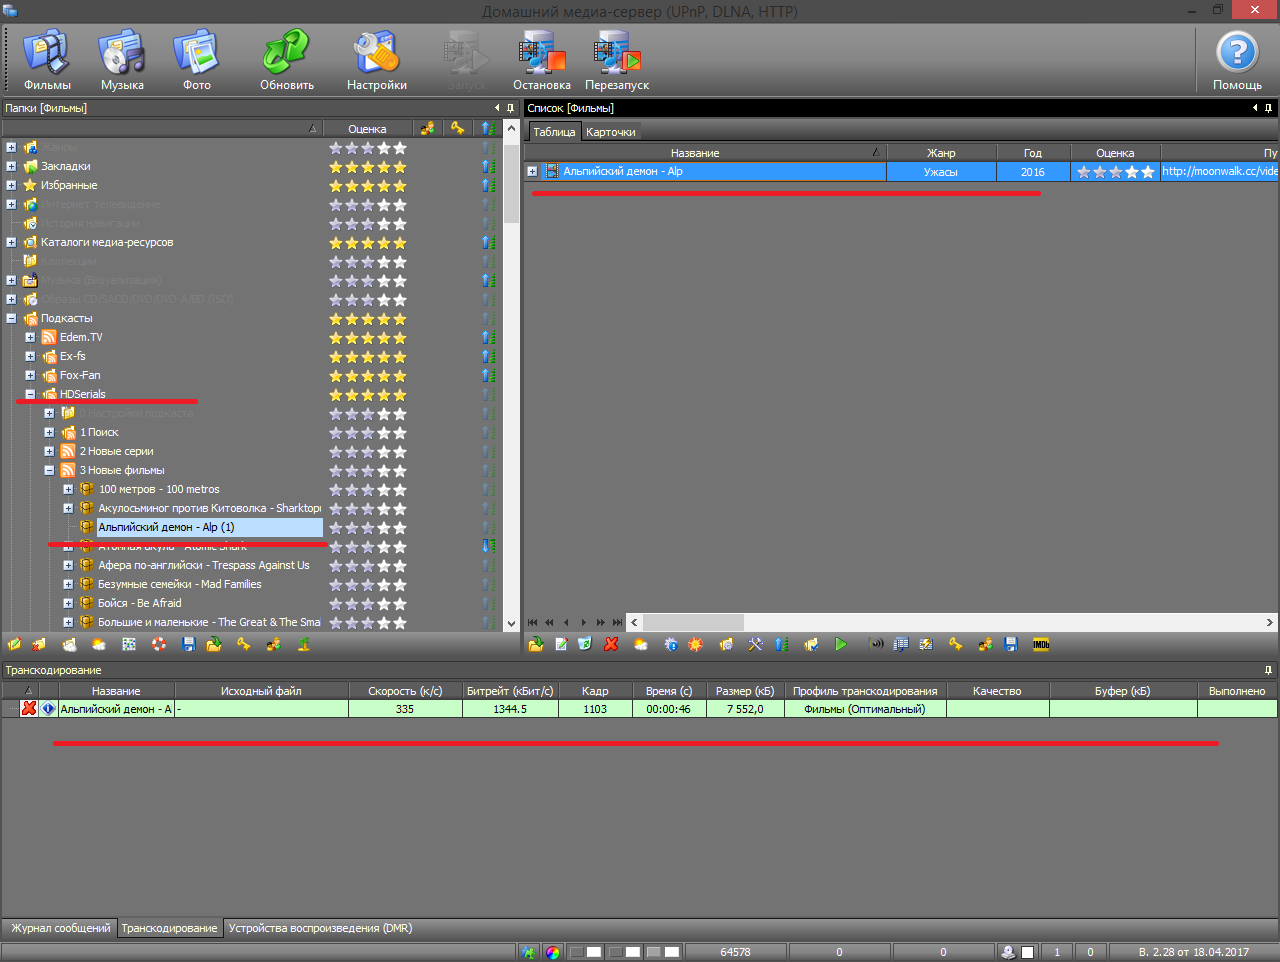This screenshot has width=1280, height=962.
Task: Click the lifebuoy icon in folder toolbar
Action: [158, 645]
